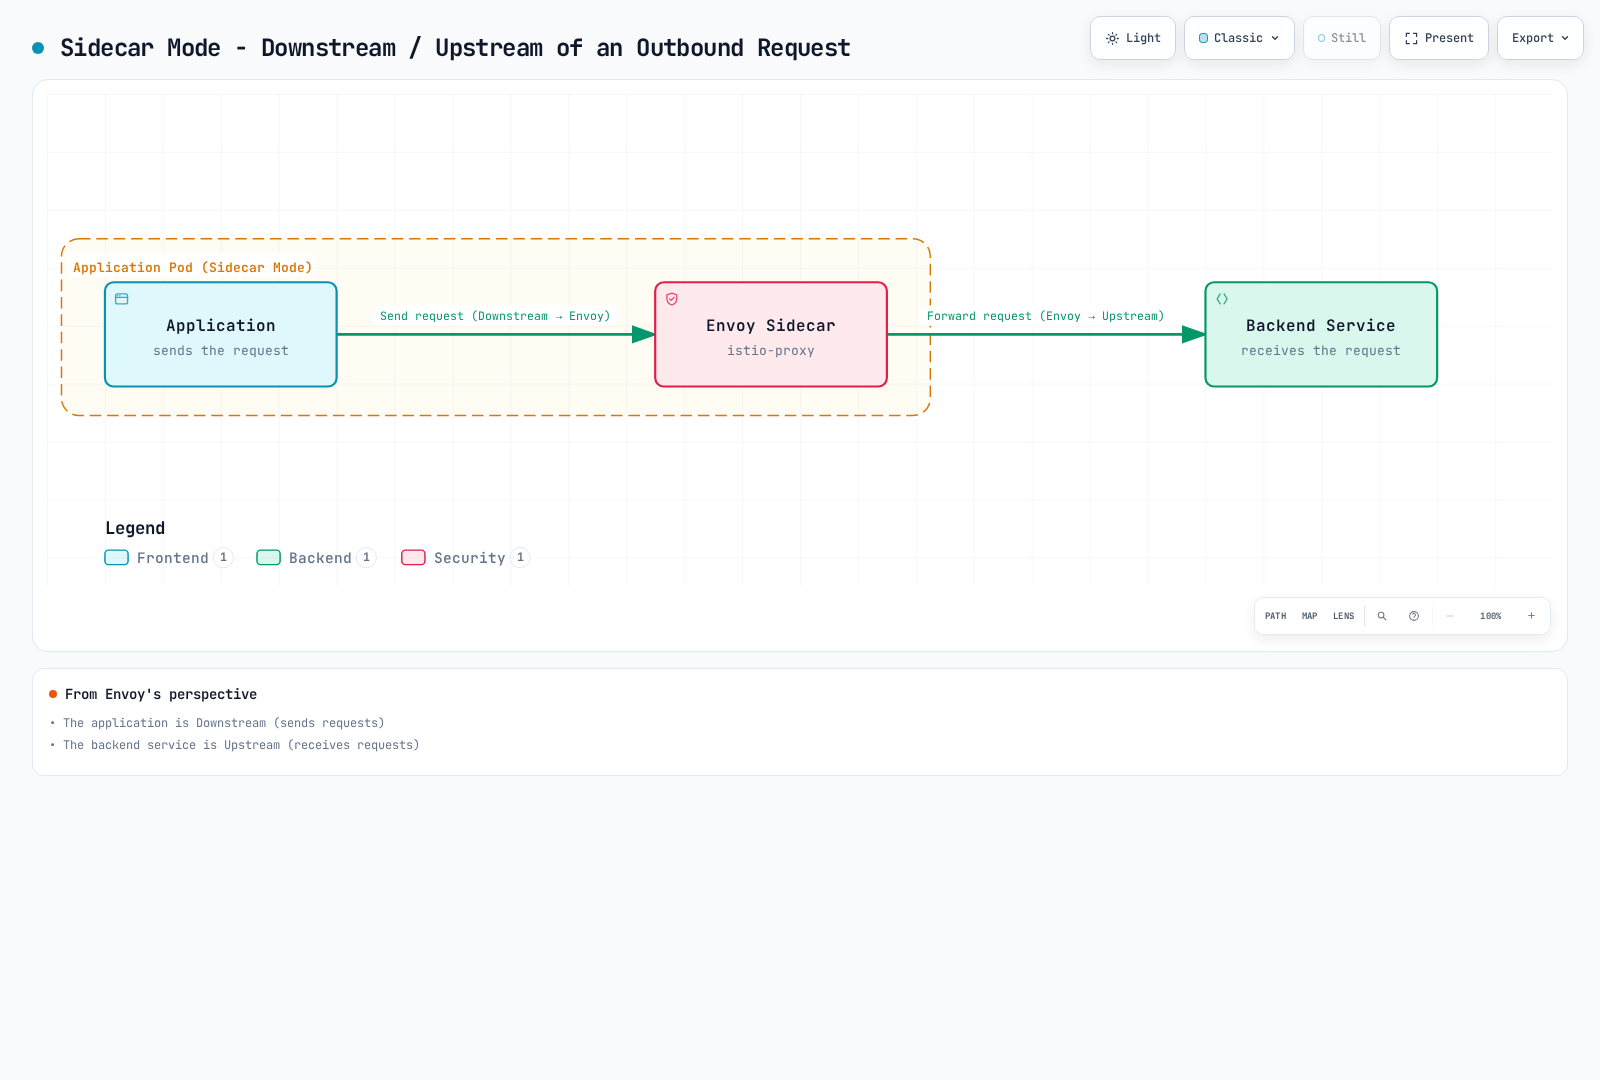The width and height of the screenshot is (1600, 1080).
Task: Switch to LENS mode
Action: click(1344, 616)
